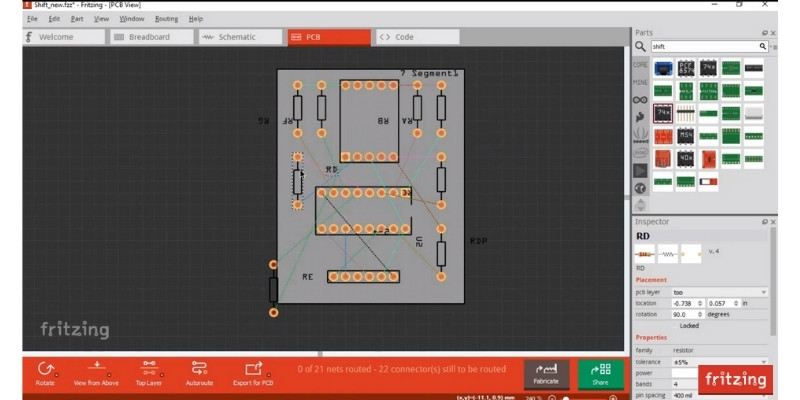Select the highlighted 74x chip part
Screen dimensions: 800x400
click(x=663, y=113)
